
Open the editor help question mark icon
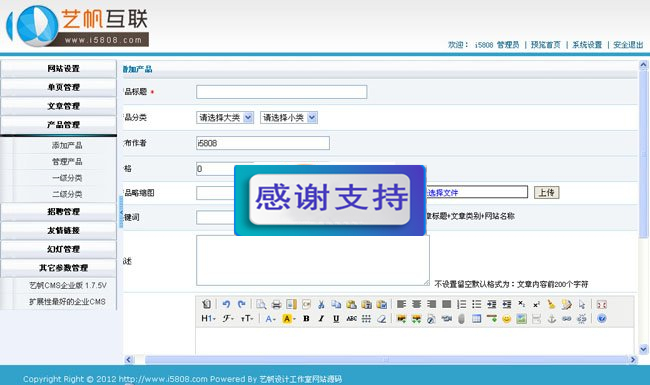click(x=602, y=319)
